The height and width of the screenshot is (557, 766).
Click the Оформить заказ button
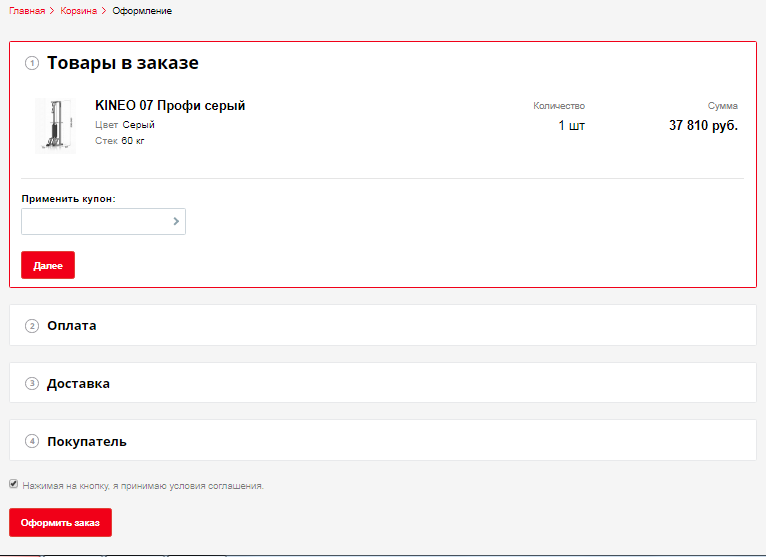click(x=61, y=522)
